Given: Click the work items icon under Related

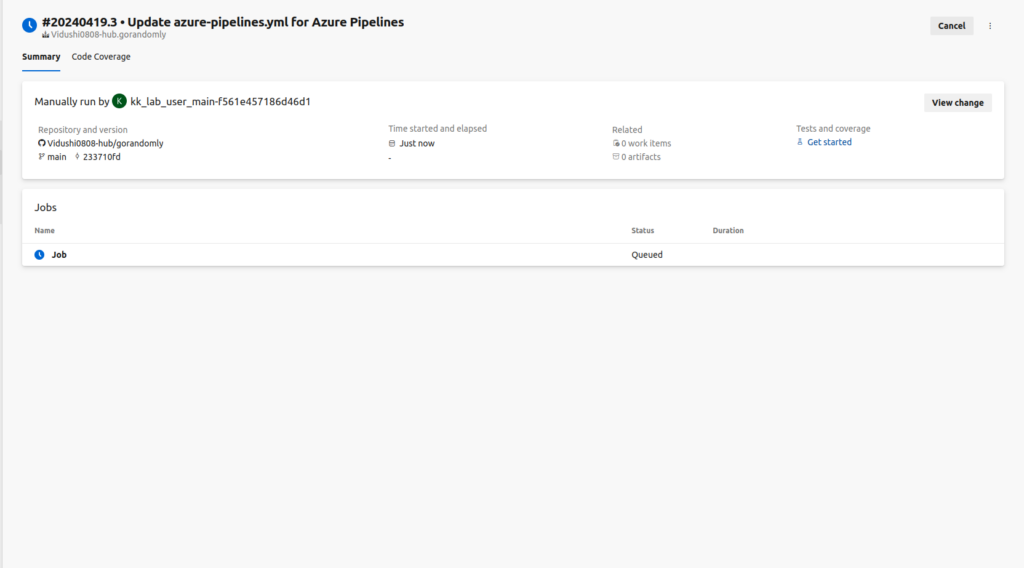Looking at the screenshot, I should pyautogui.click(x=616, y=143).
